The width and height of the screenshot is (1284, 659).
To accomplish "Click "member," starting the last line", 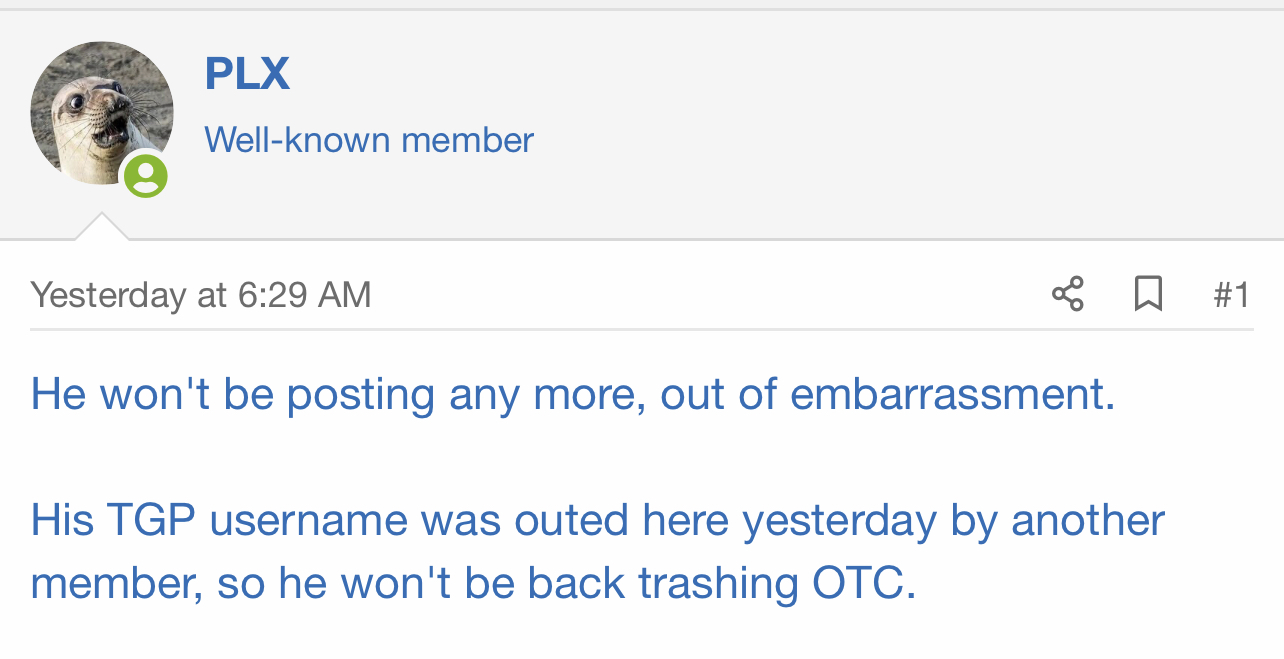I will tap(116, 584).
